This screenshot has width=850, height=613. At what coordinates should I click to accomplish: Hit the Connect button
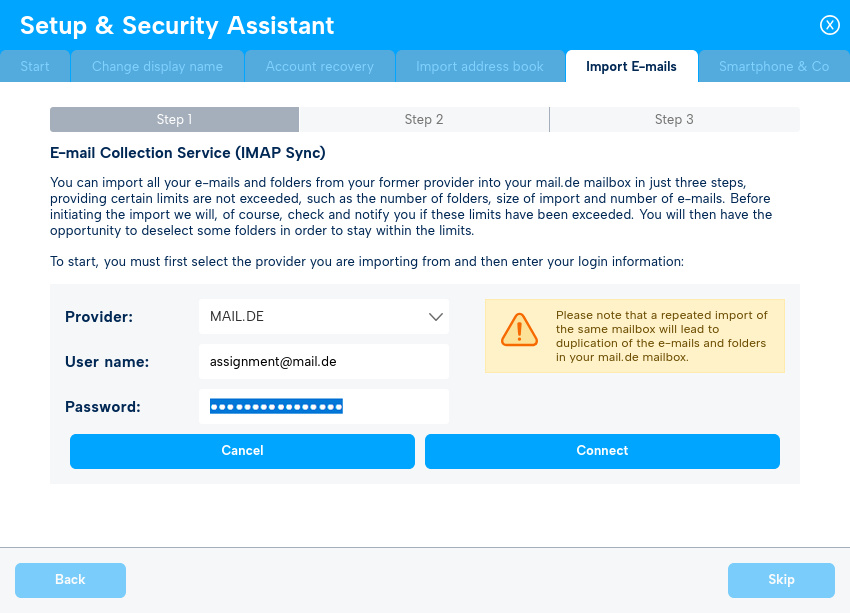point(602,451)
